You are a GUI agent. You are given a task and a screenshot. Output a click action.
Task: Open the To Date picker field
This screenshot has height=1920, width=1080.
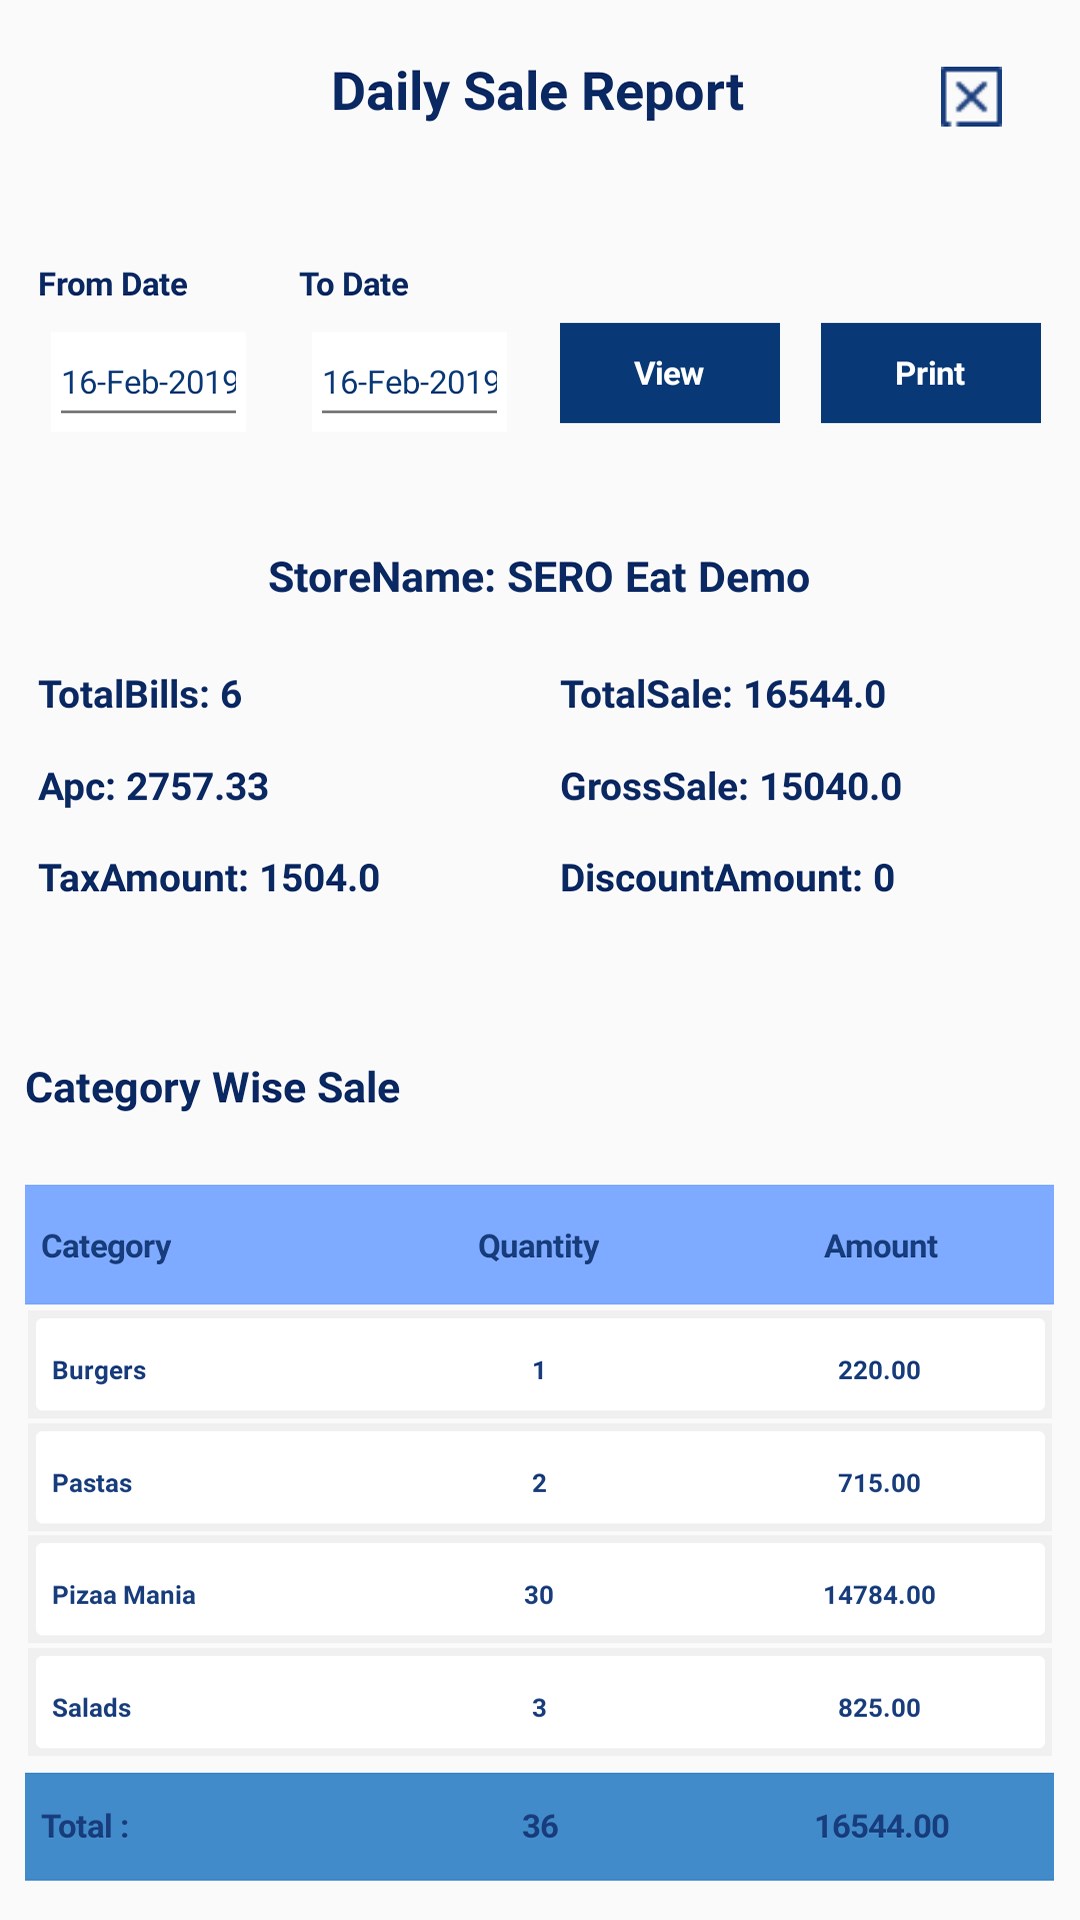(409, 382)
